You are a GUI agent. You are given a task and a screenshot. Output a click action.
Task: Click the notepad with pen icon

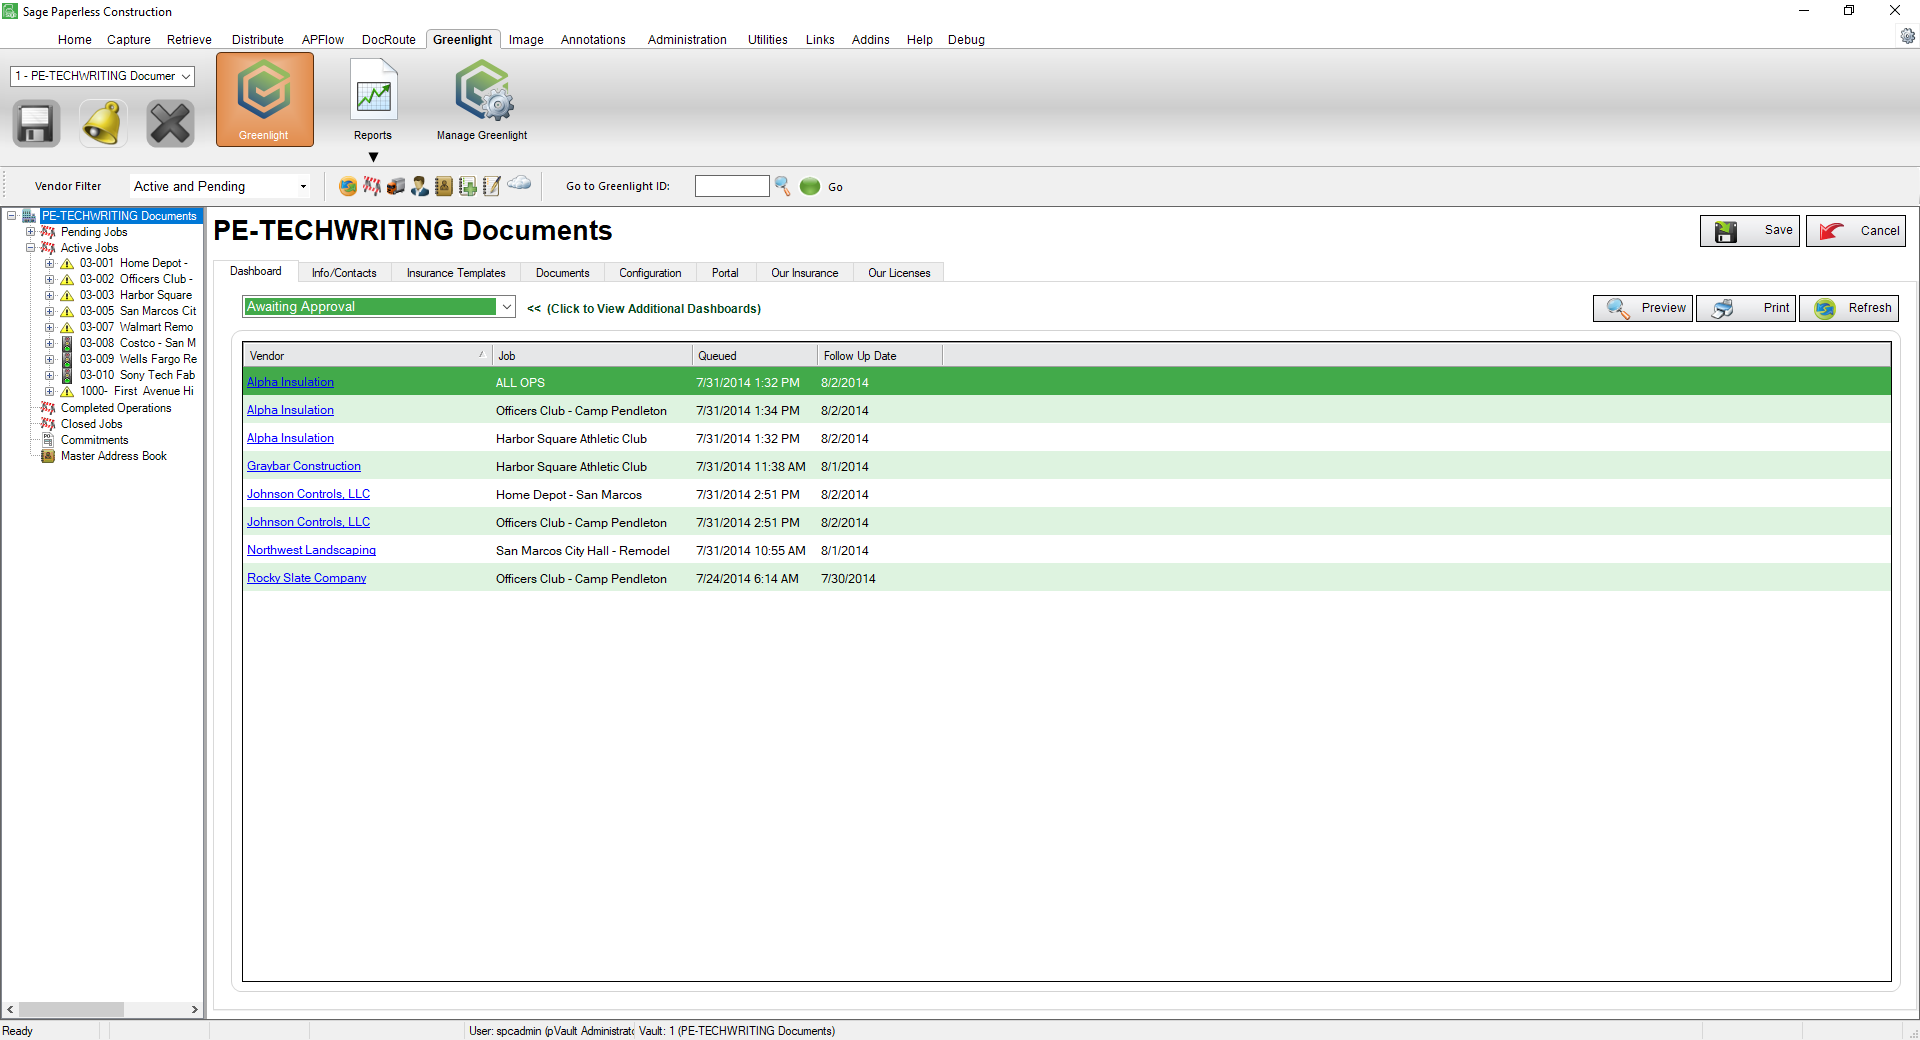pyautogui.click(x=492, y=186)
